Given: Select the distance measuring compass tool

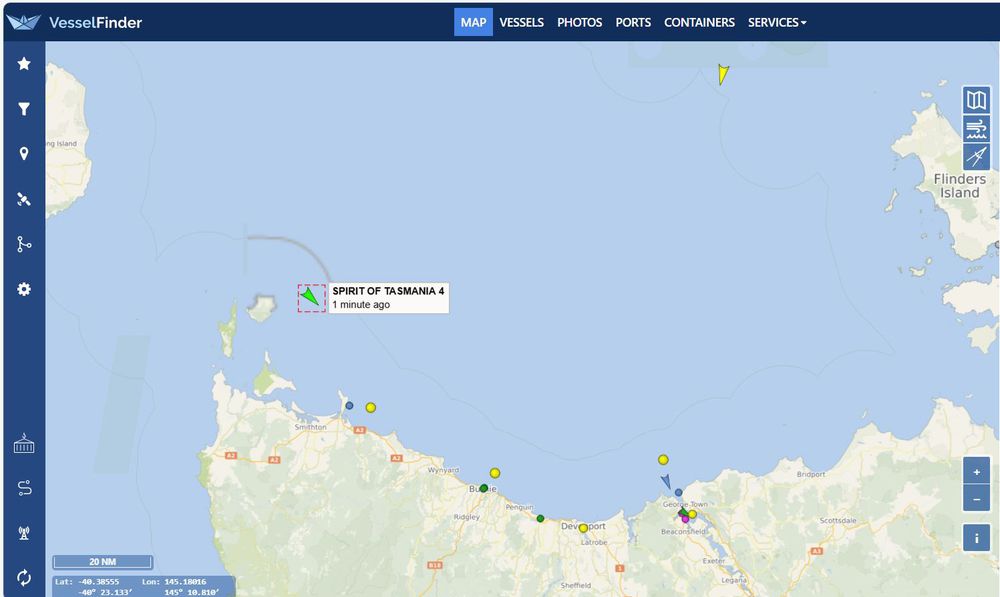Looking at the screenshot, I should coord(976,156).
